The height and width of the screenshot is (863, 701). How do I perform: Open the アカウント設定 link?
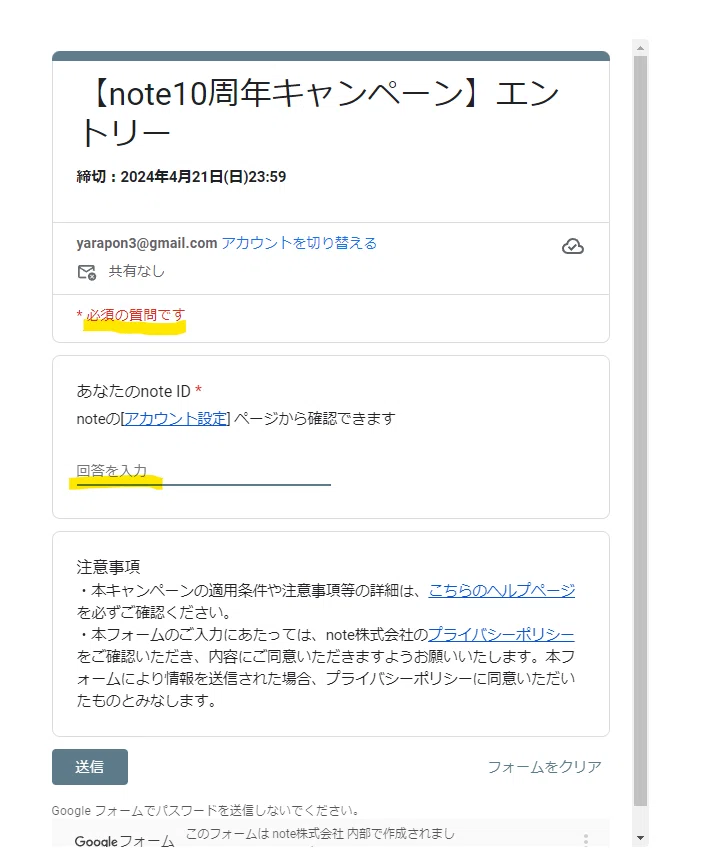[x=176, y=419]
